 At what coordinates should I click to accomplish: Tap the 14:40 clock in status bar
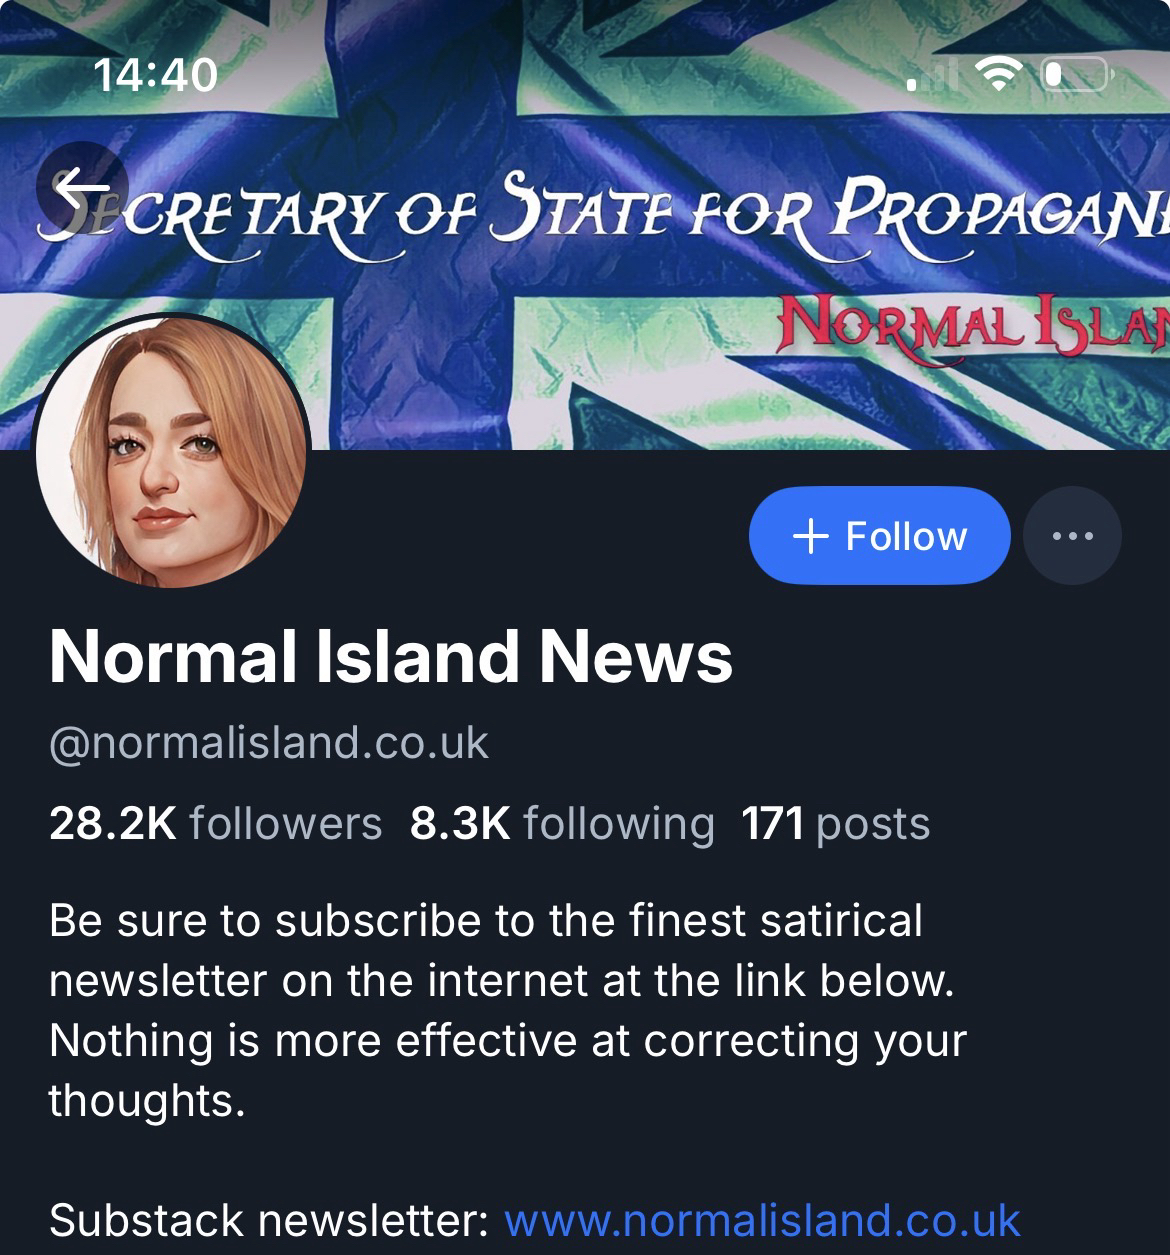tap(156, 75)
